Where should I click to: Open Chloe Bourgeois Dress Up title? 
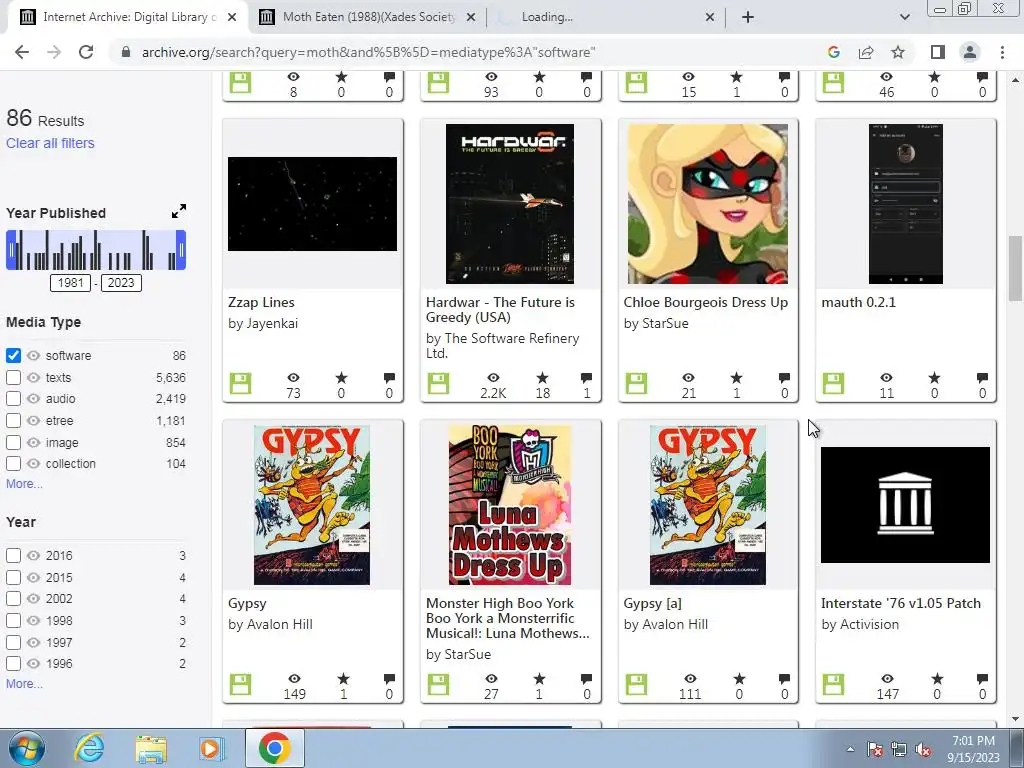point(705,302)
